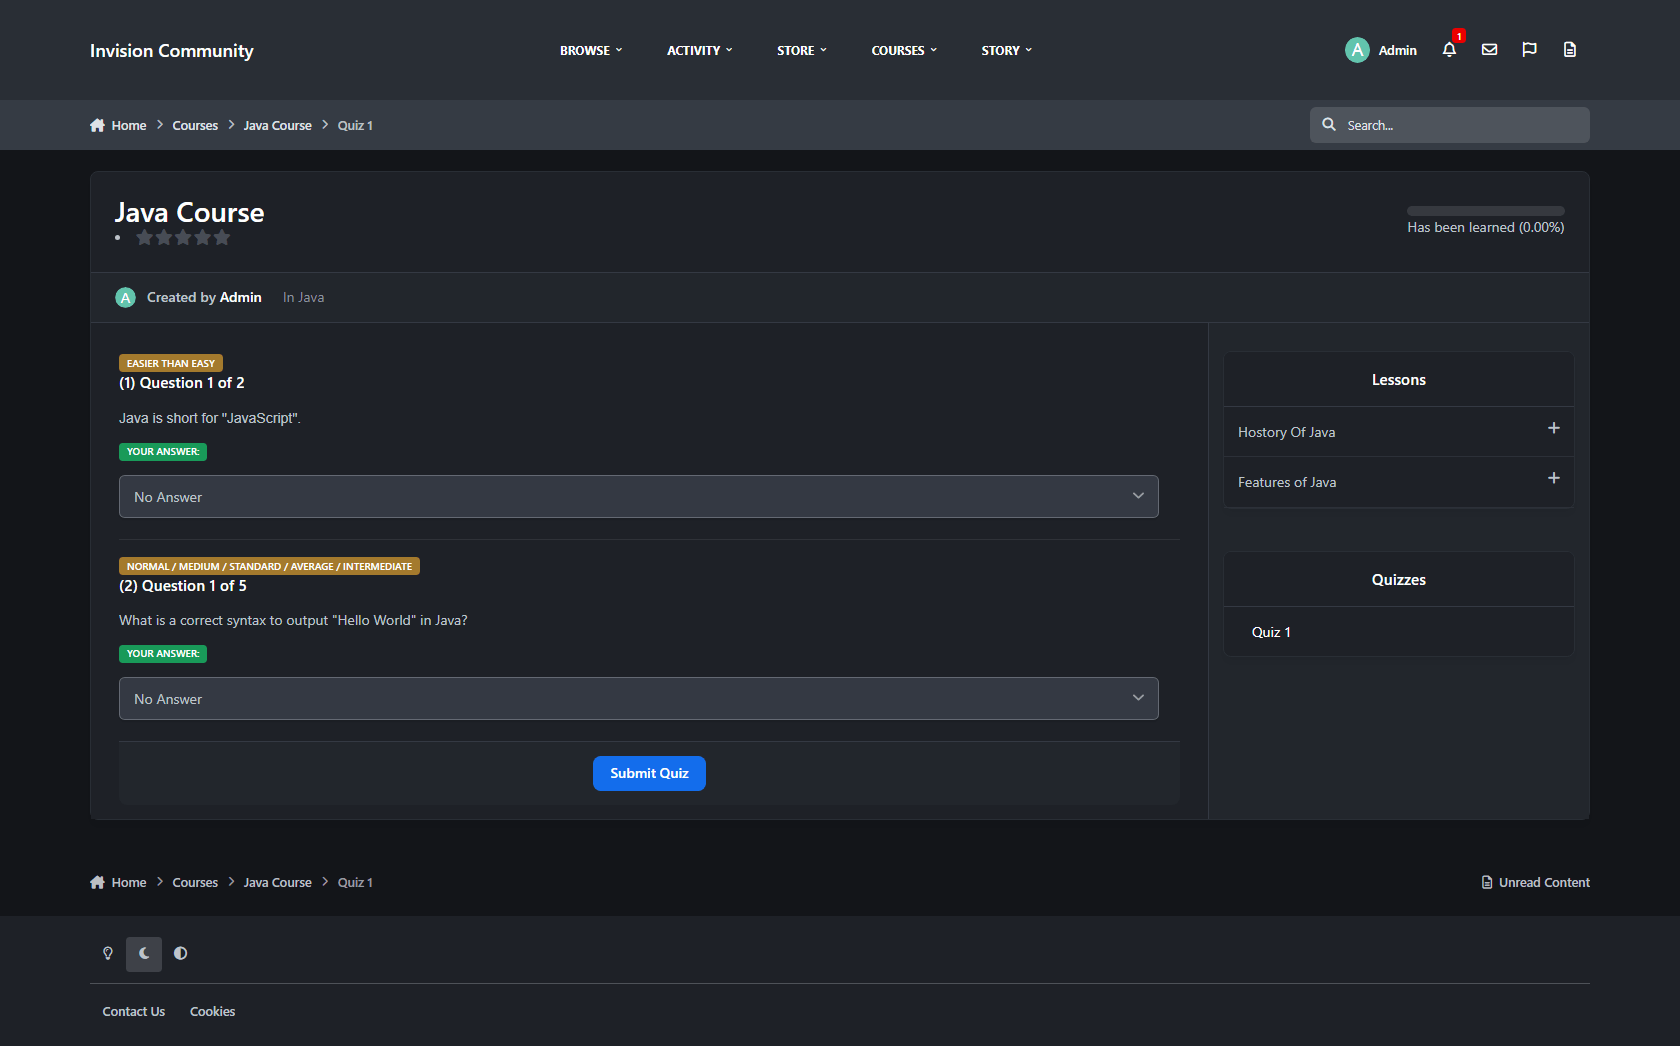Open the reports flag icon
The width and height of the screenshot is (1680, 1046).
[x=1529, y=50]
